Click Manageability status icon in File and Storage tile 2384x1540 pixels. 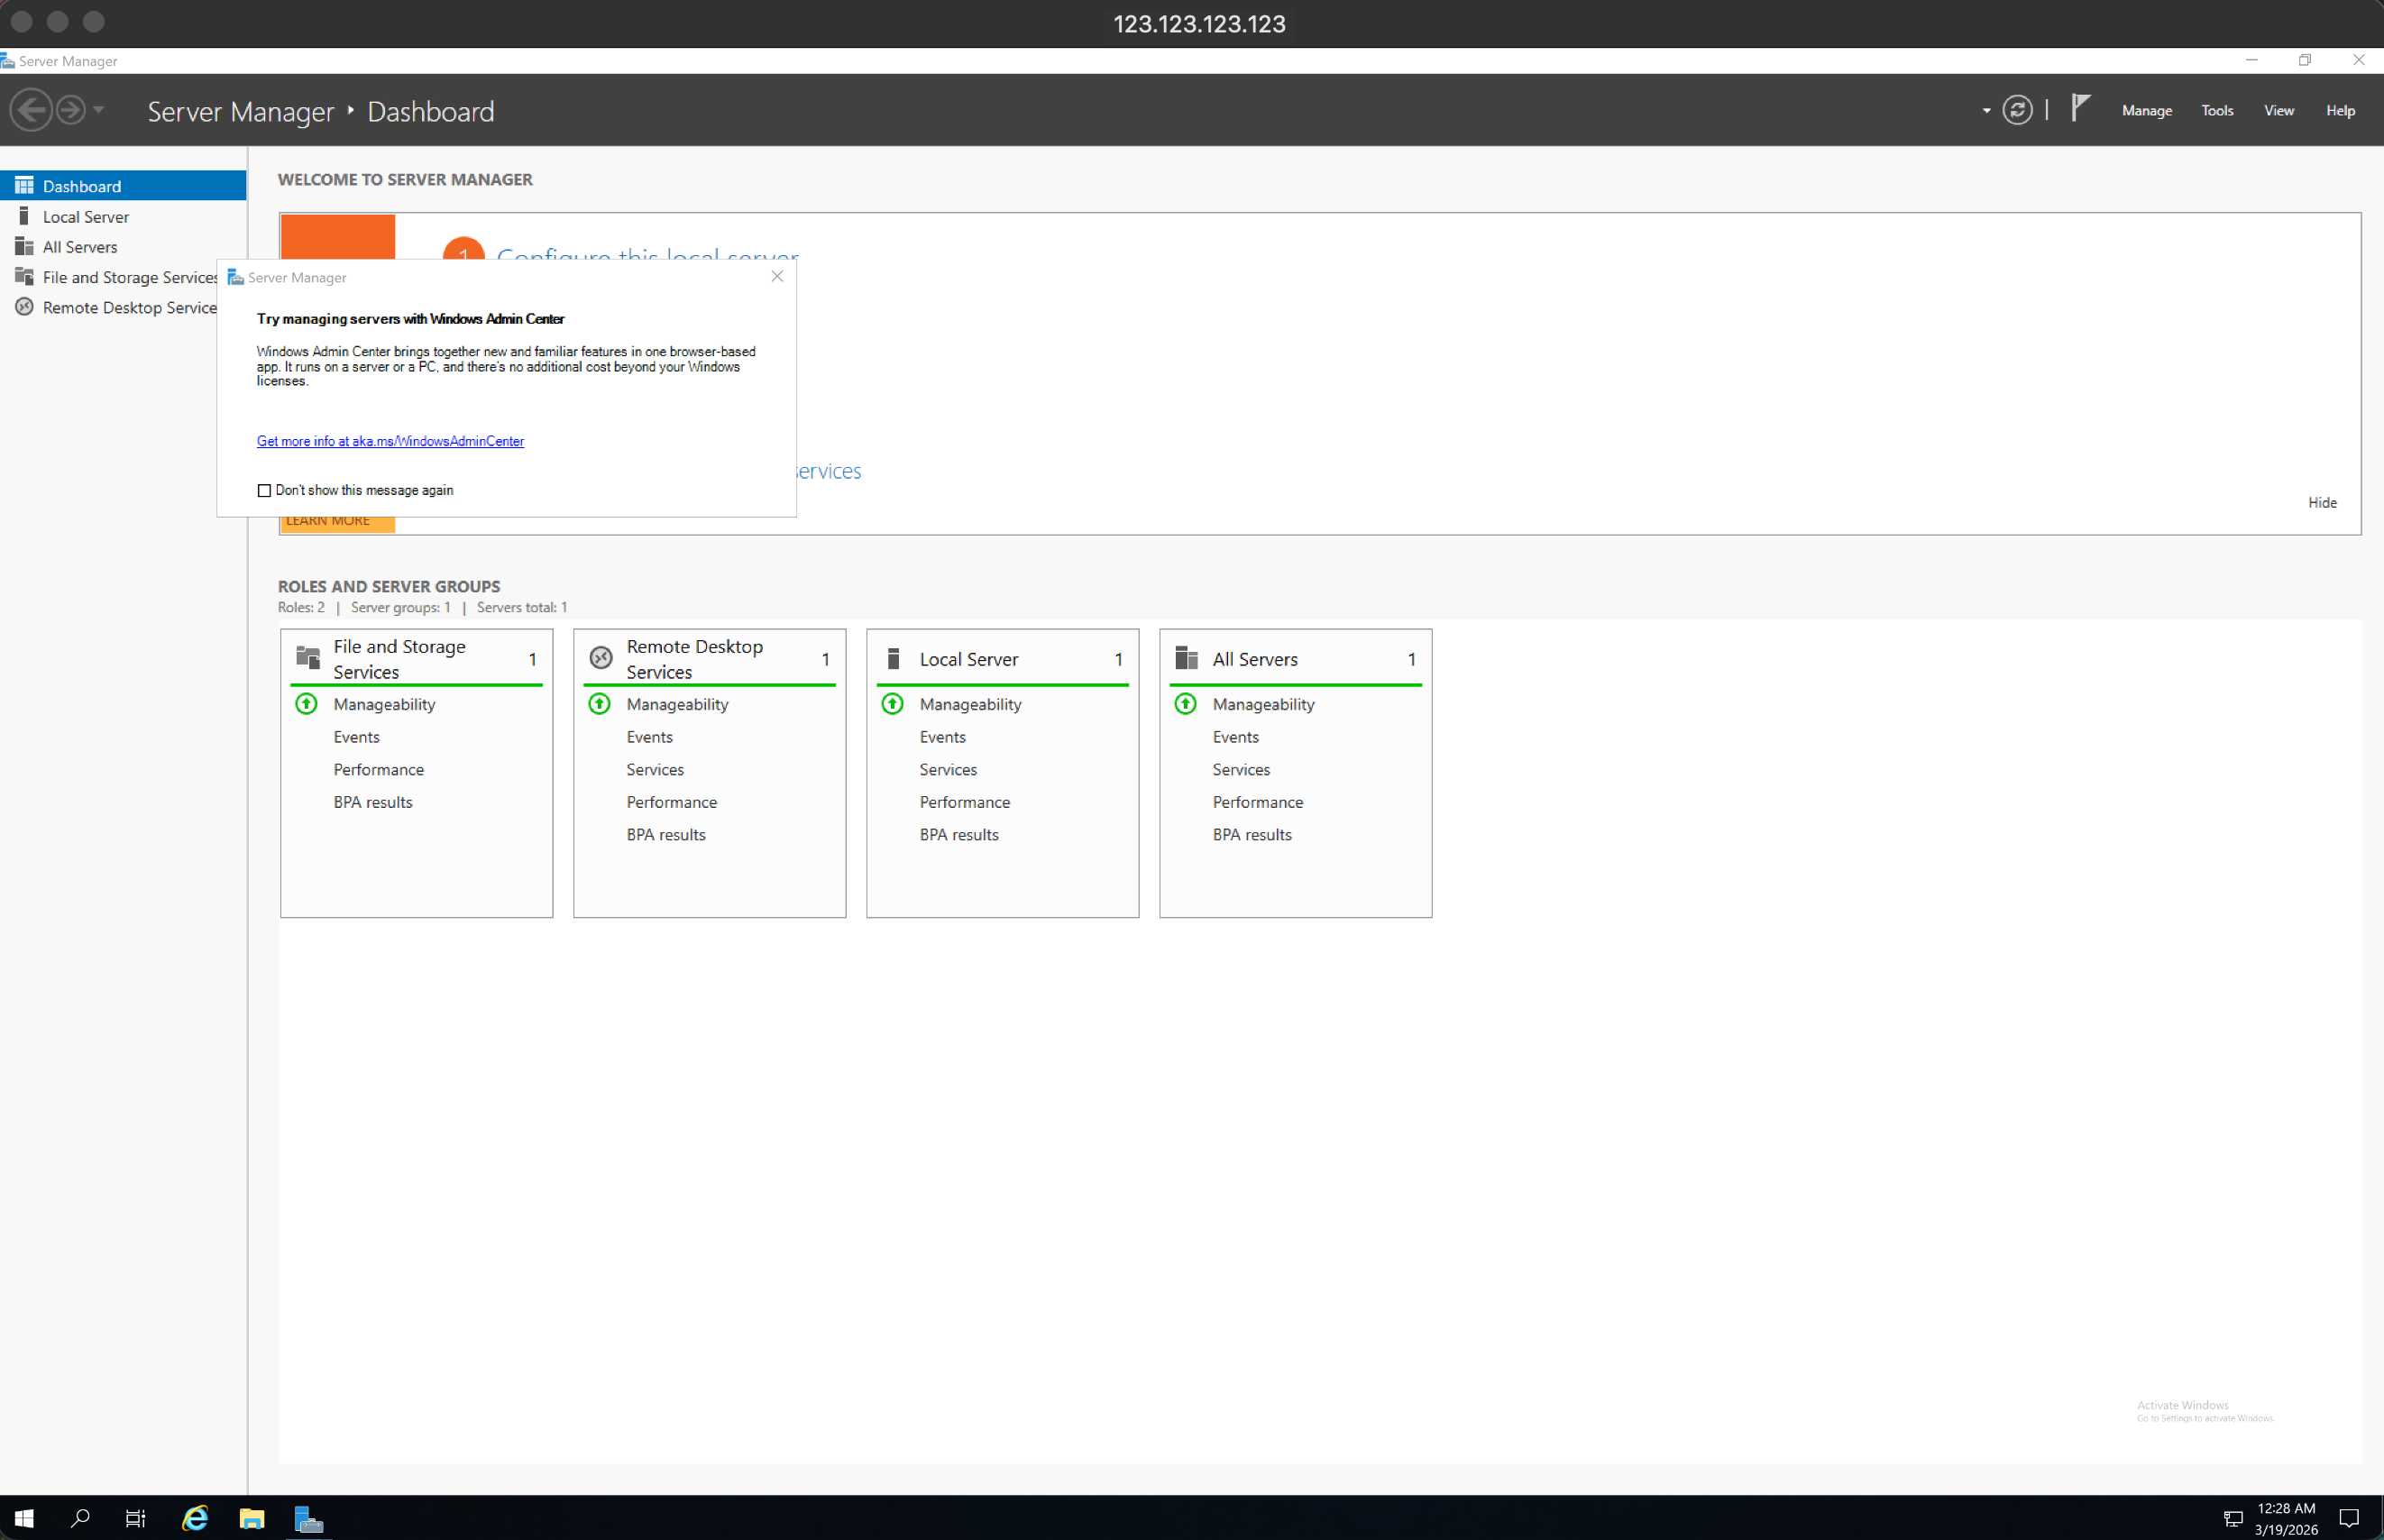click(x=307, y=704)
